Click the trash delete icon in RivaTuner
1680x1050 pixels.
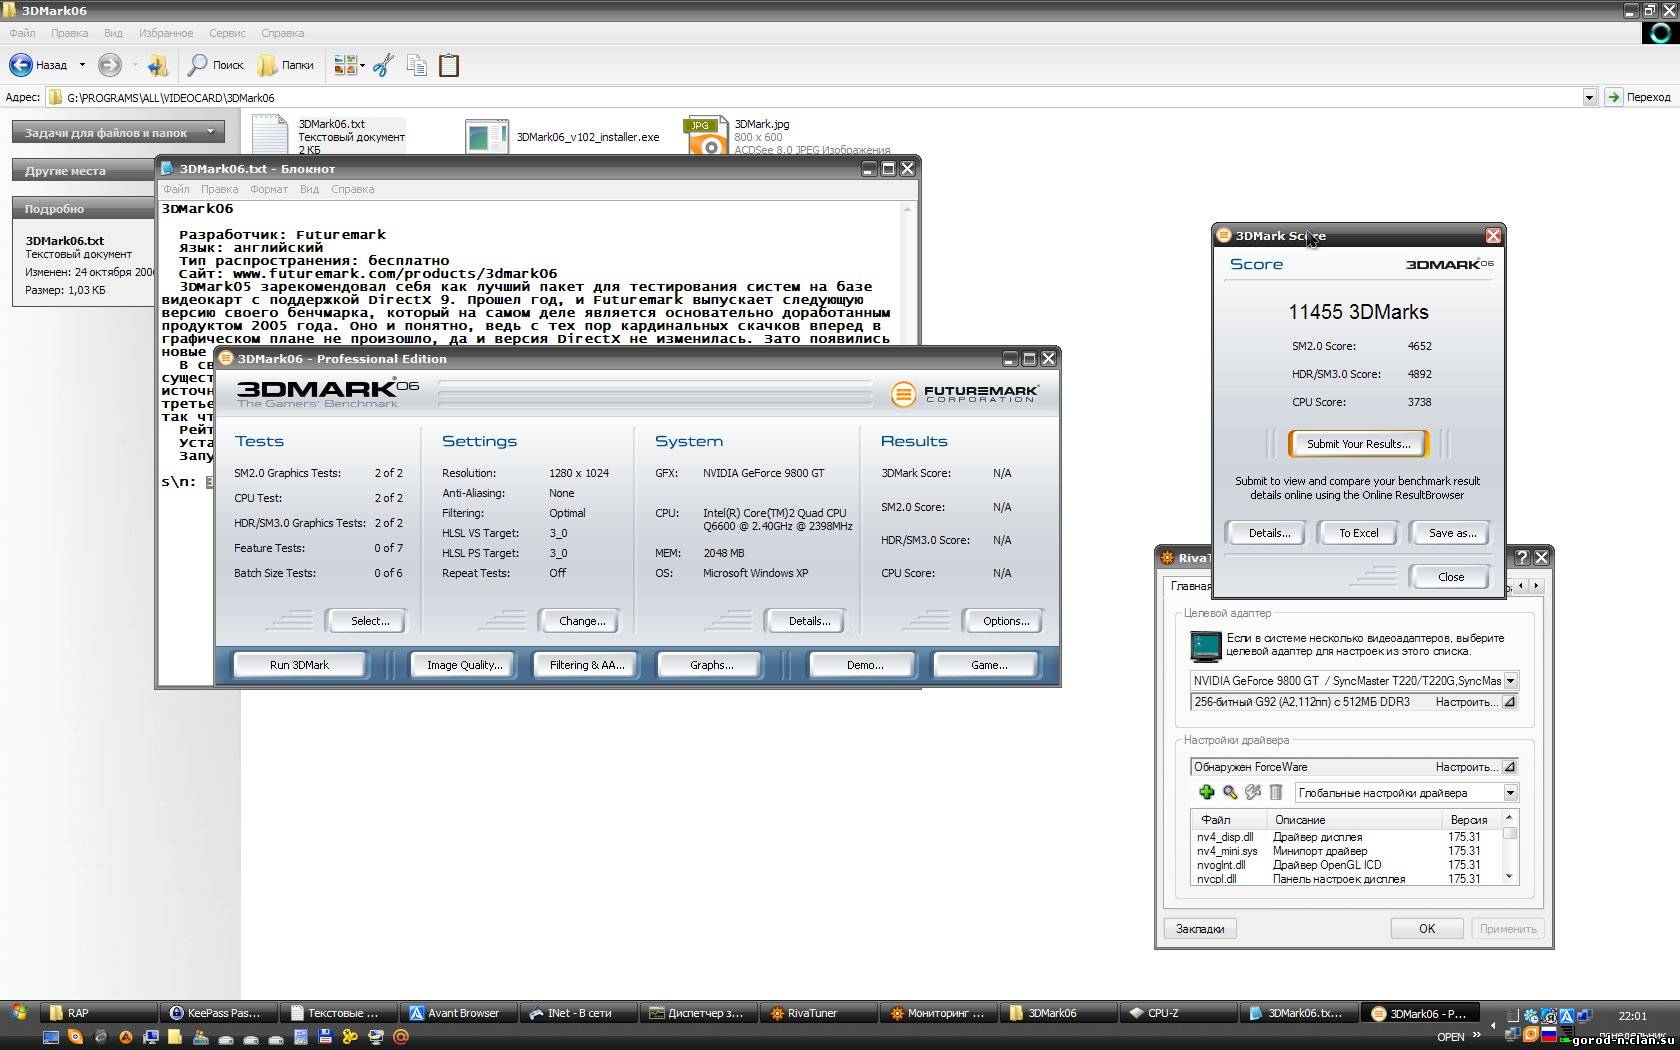click(x=1276, y=792)
